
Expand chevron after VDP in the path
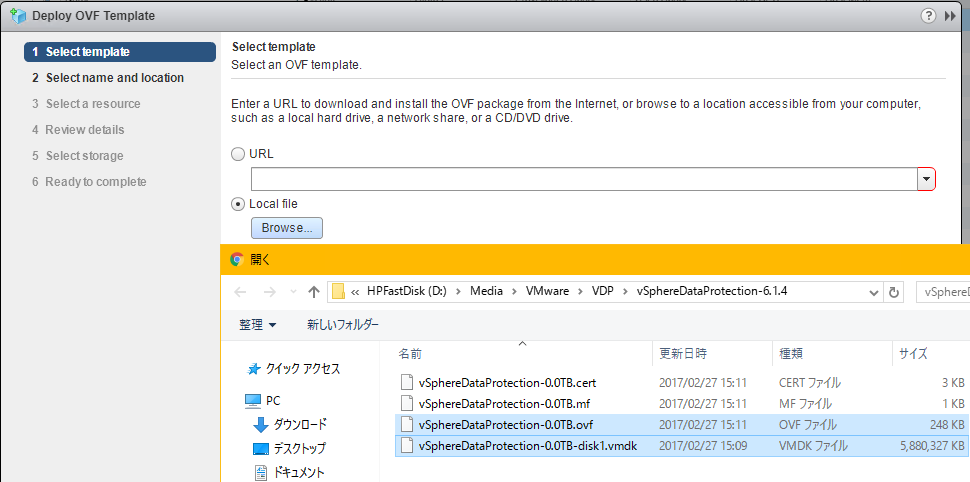pos(625,291)
